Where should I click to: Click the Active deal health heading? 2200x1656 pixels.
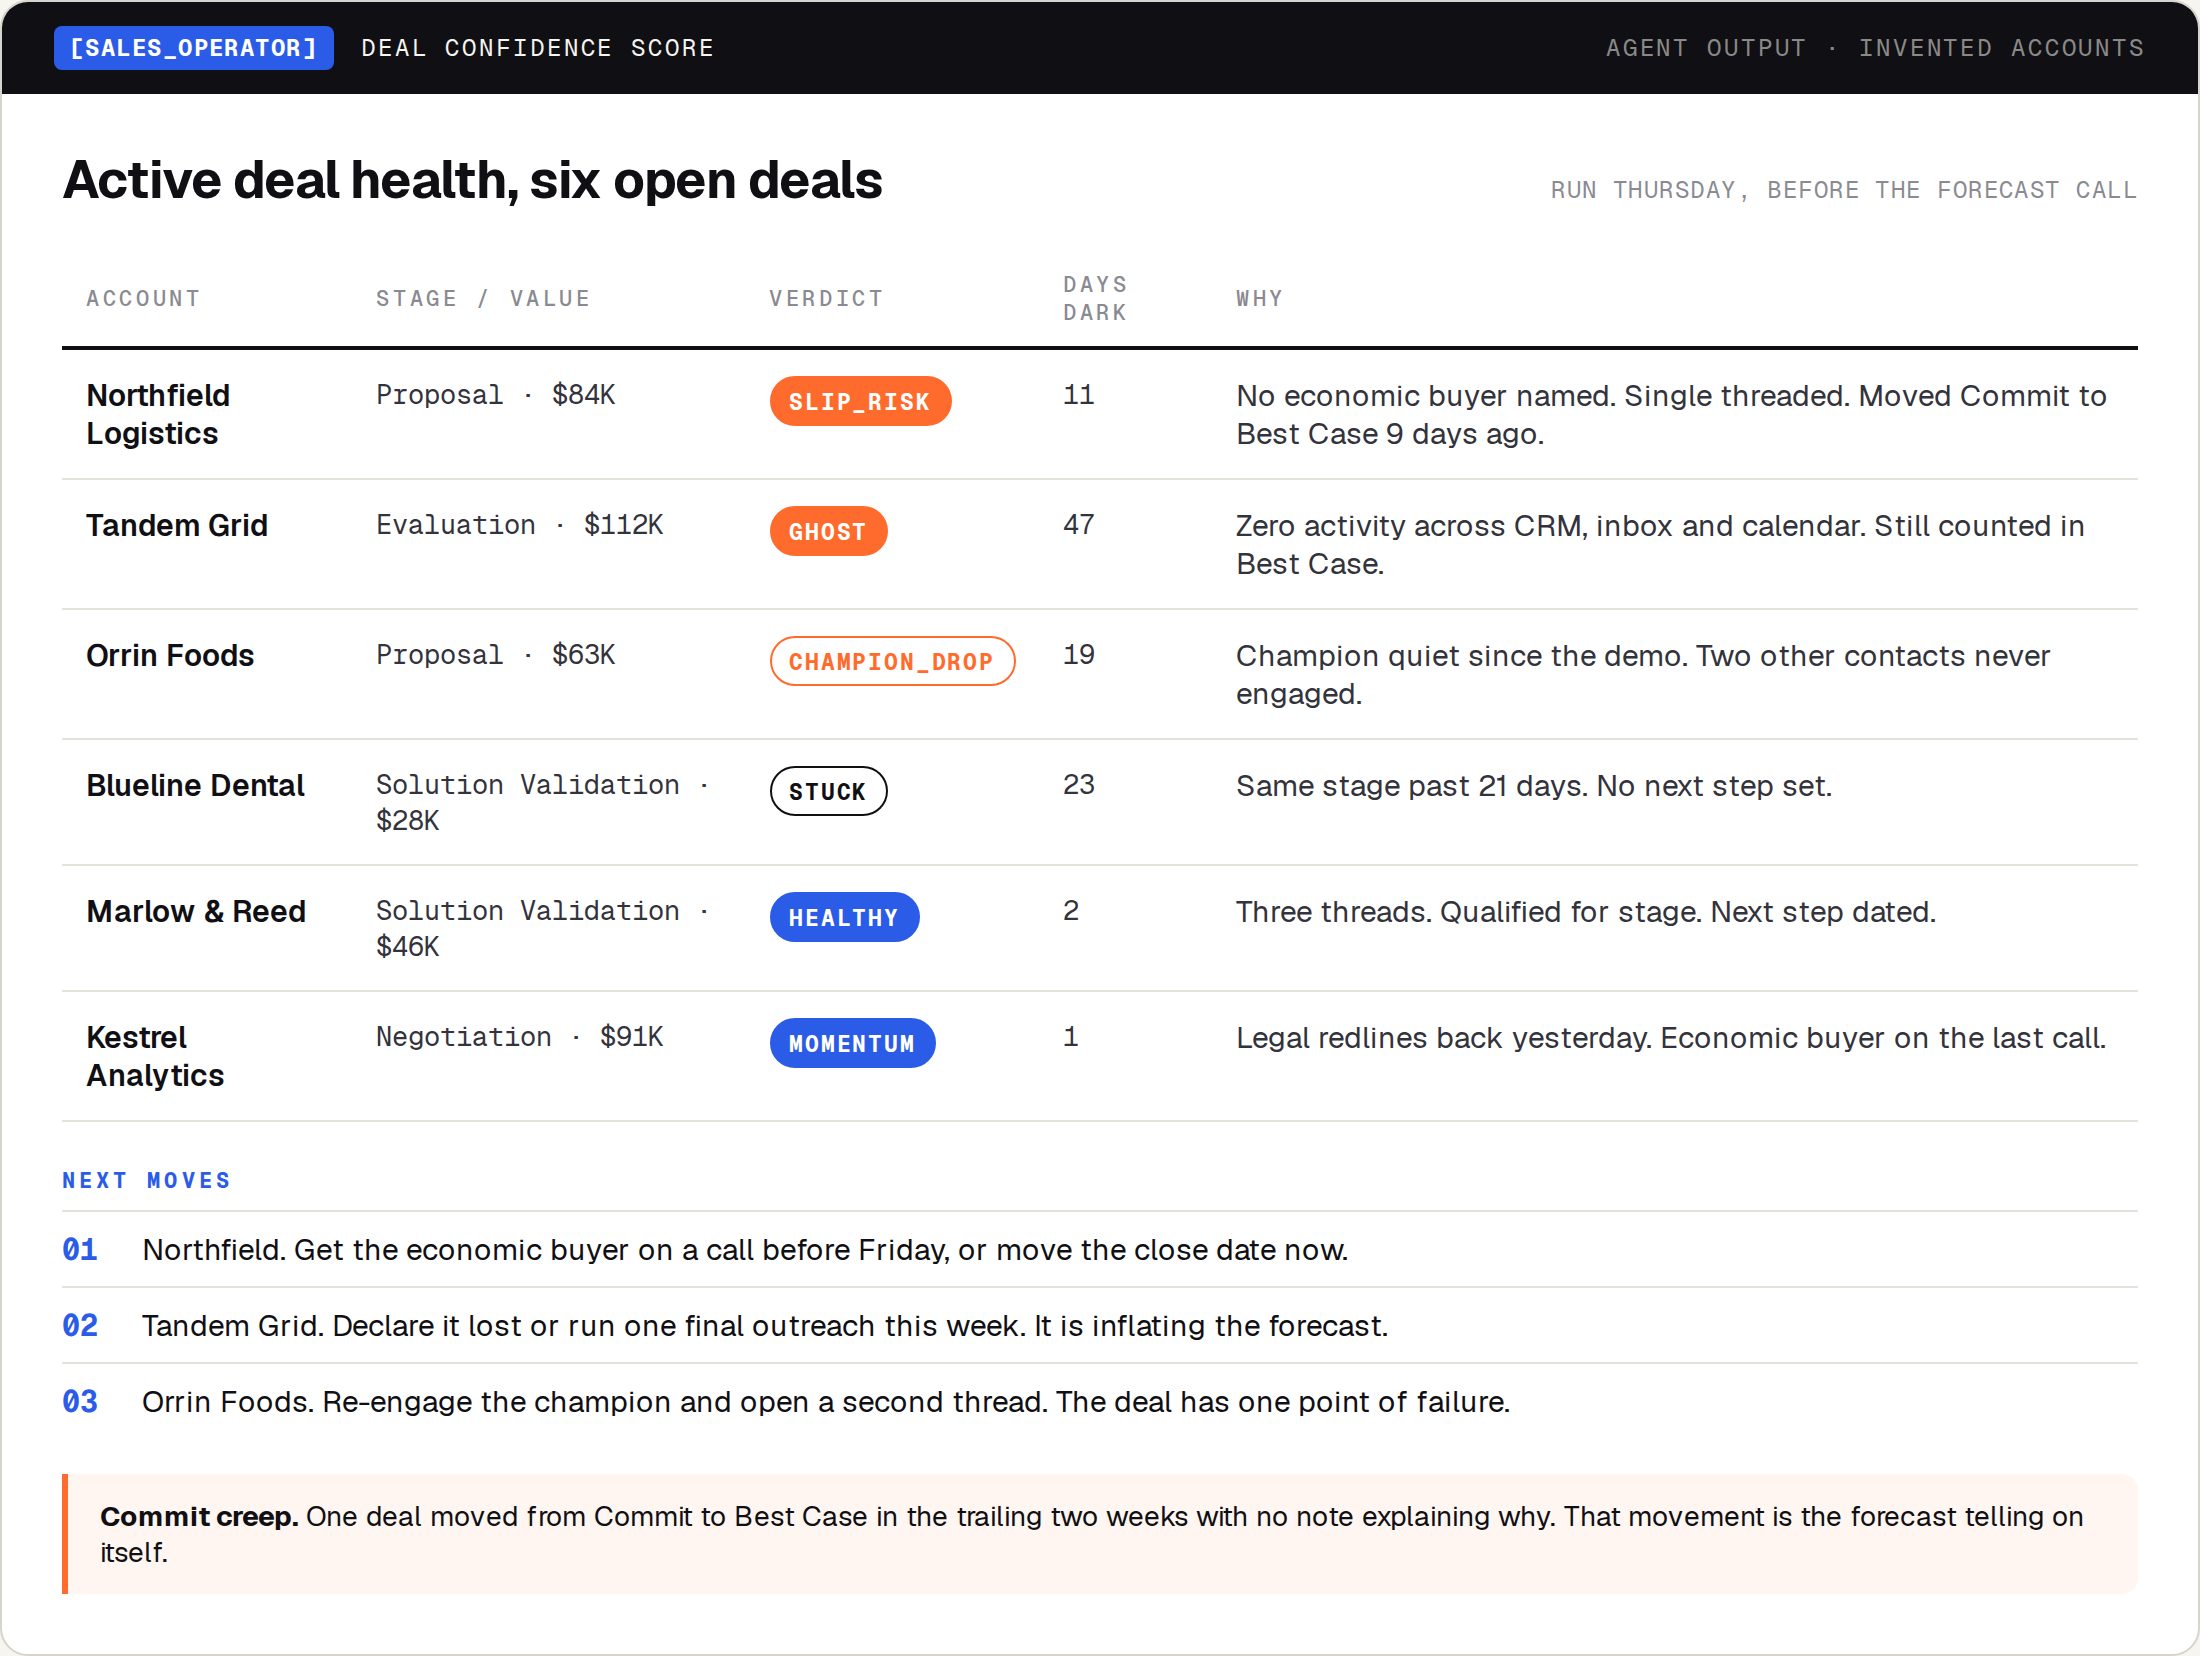pos(472,180)
